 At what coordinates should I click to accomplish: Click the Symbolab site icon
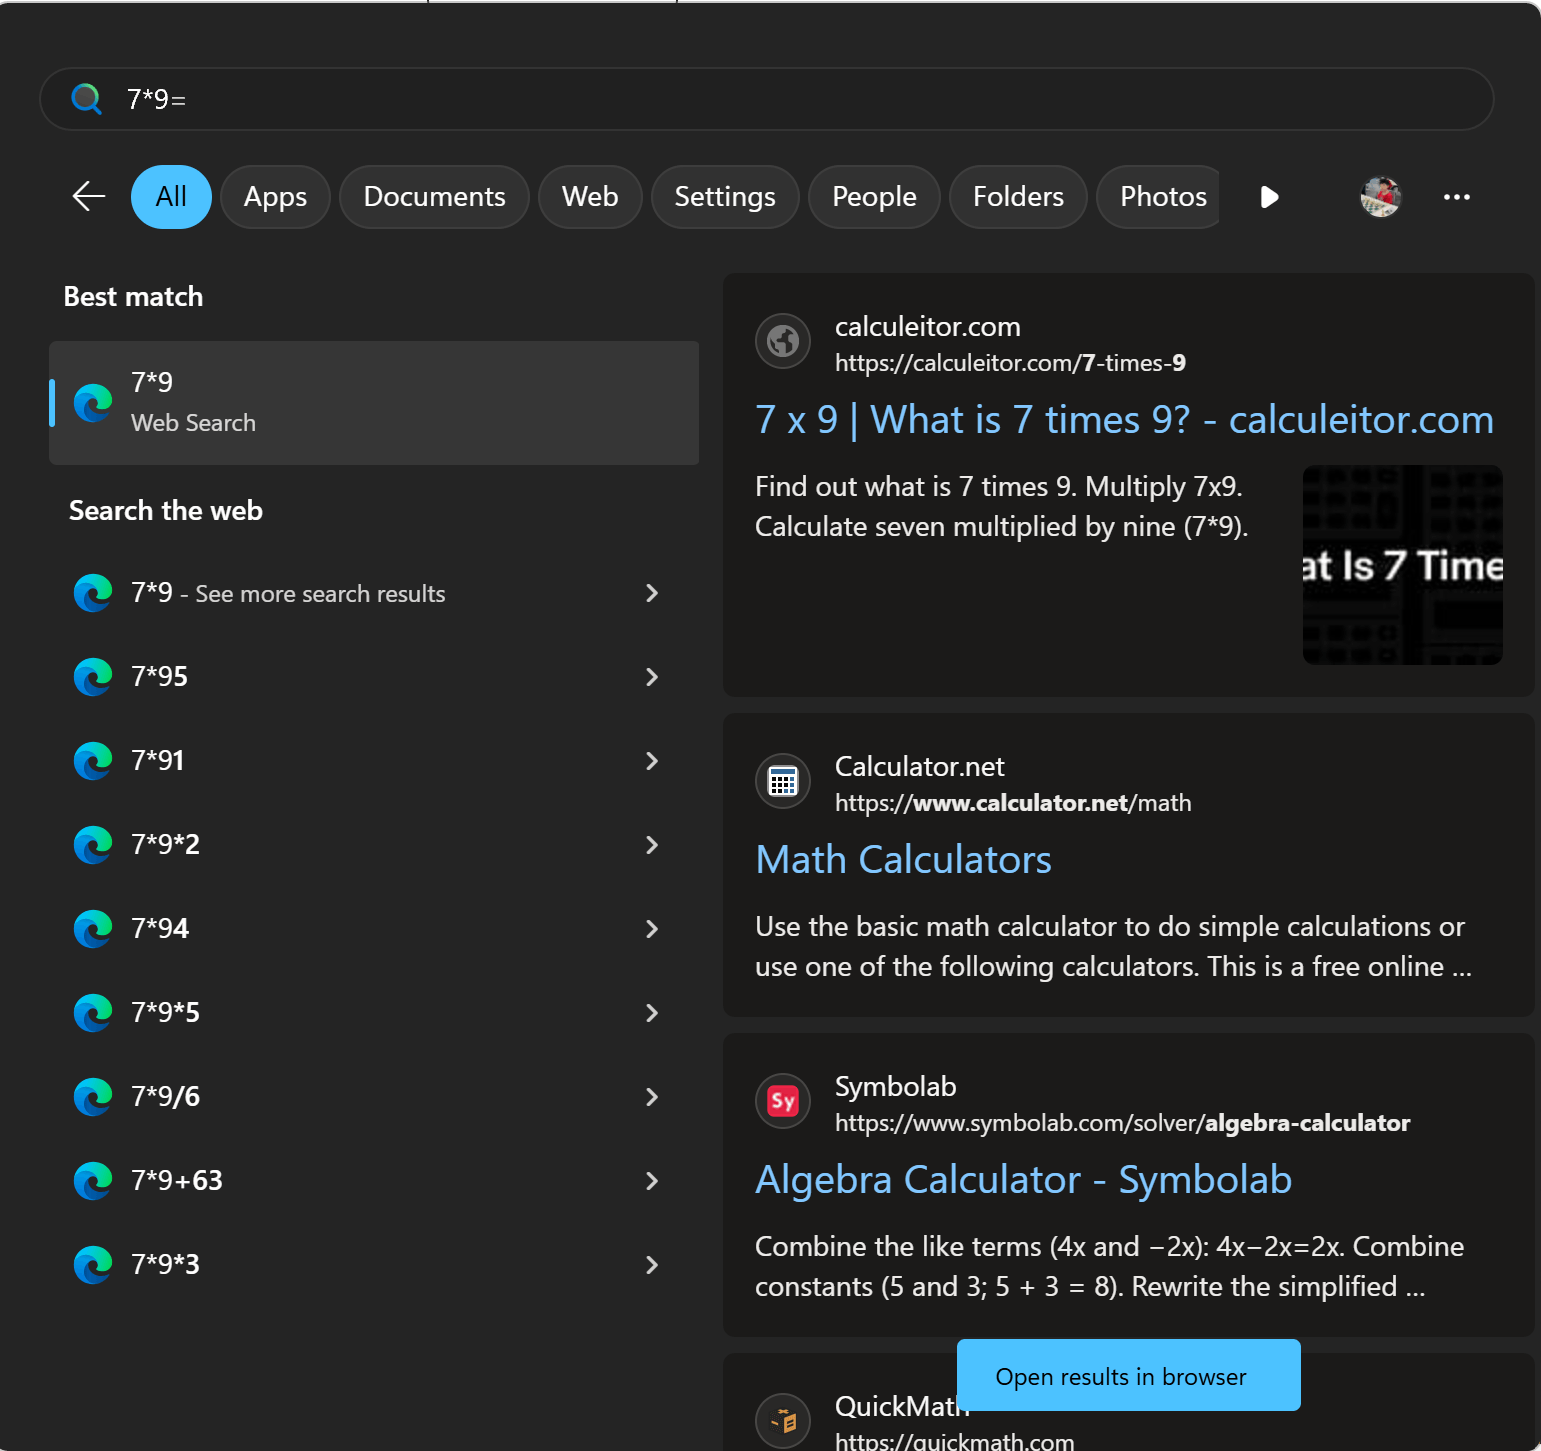tap(783, 1101)
